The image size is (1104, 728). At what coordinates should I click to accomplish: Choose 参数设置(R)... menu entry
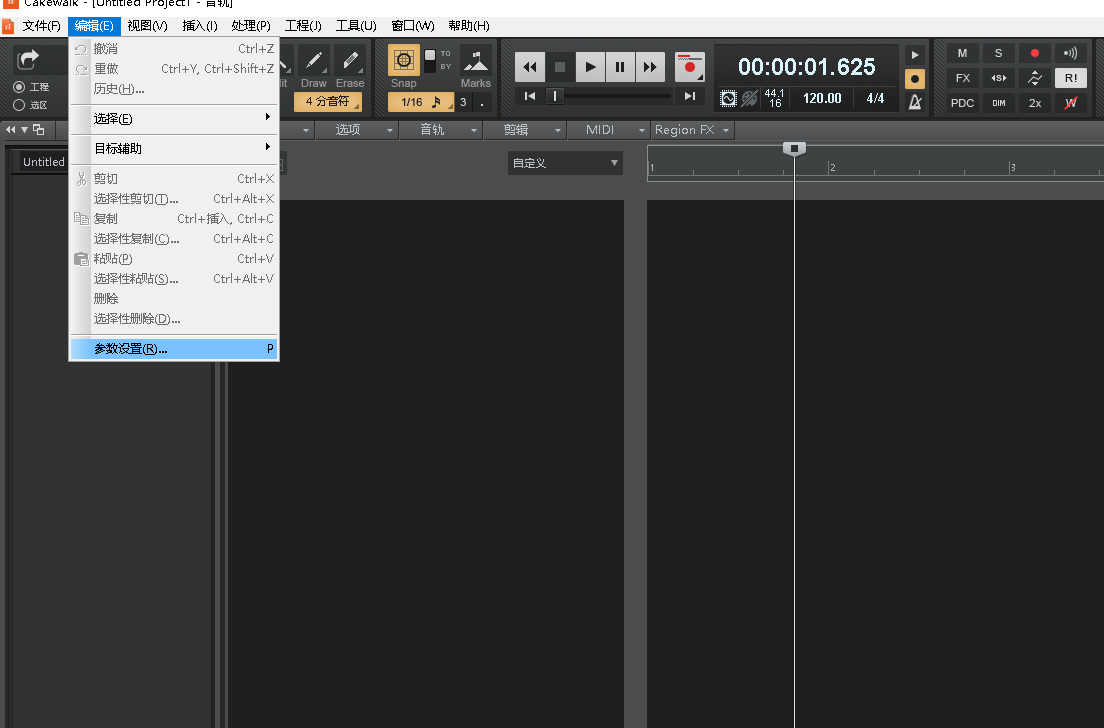coord(174,349)
